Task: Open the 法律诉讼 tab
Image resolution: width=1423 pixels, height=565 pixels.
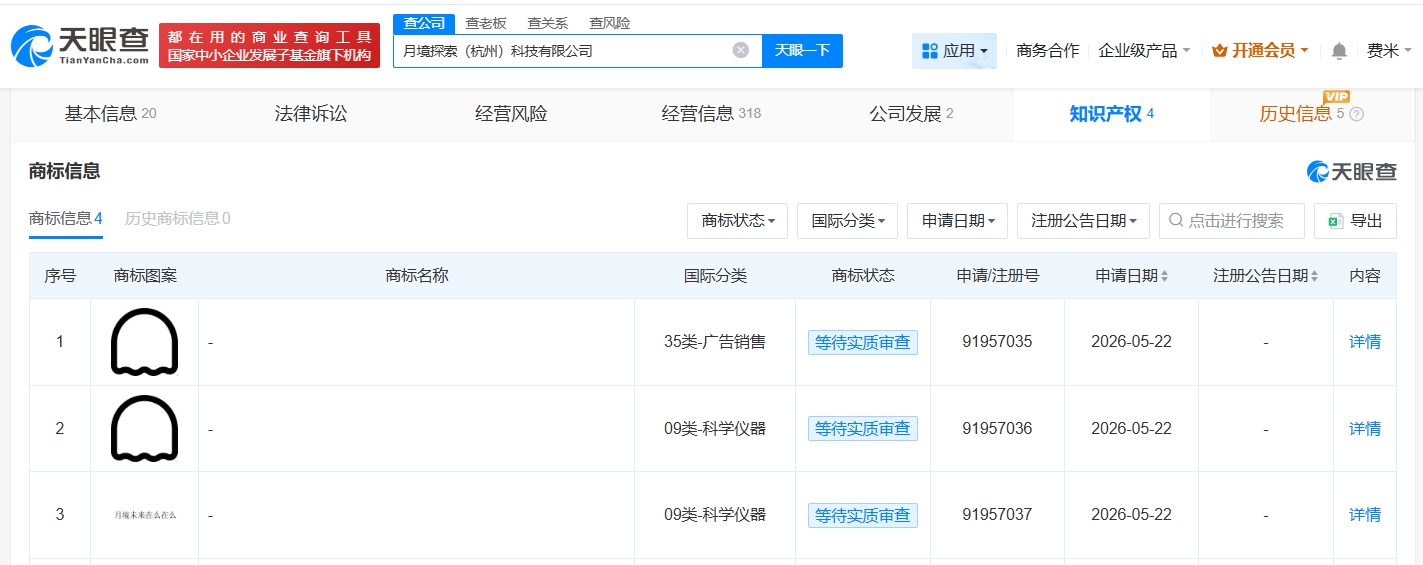Action: pyautogui.click(x=311, y=114)
